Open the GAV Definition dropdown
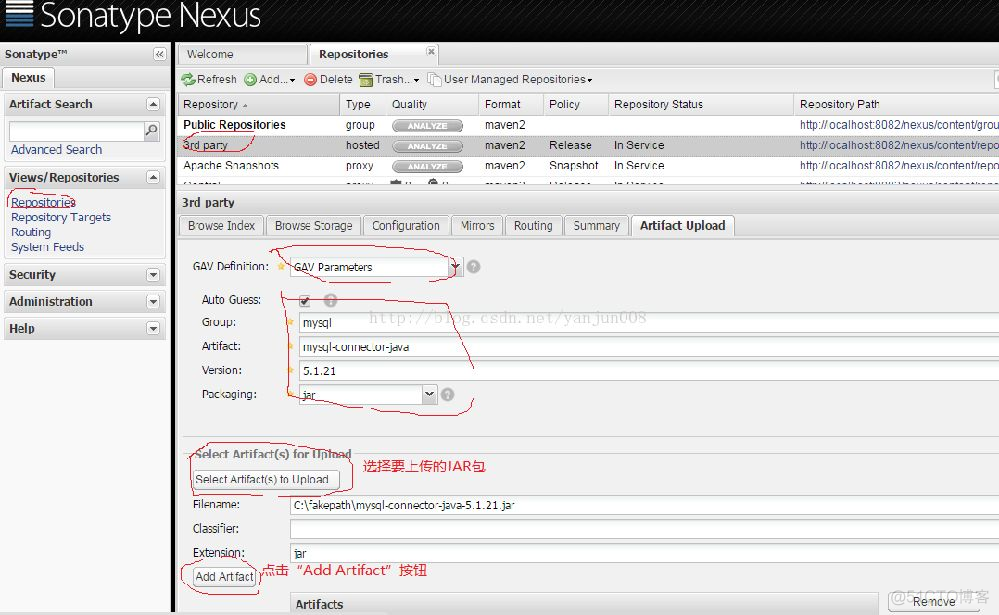Viewport: 999px width, 615px height. pos(456,267)
